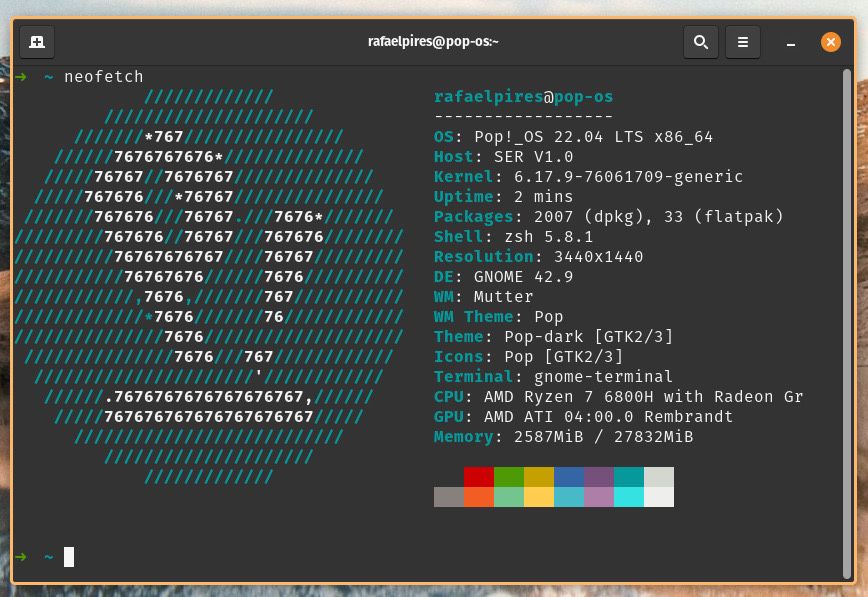The height and width of the screenshot is (597, 868).
Task: Click the OS line Pop!_OS 22.04 LTS
Action: point(574,137)
